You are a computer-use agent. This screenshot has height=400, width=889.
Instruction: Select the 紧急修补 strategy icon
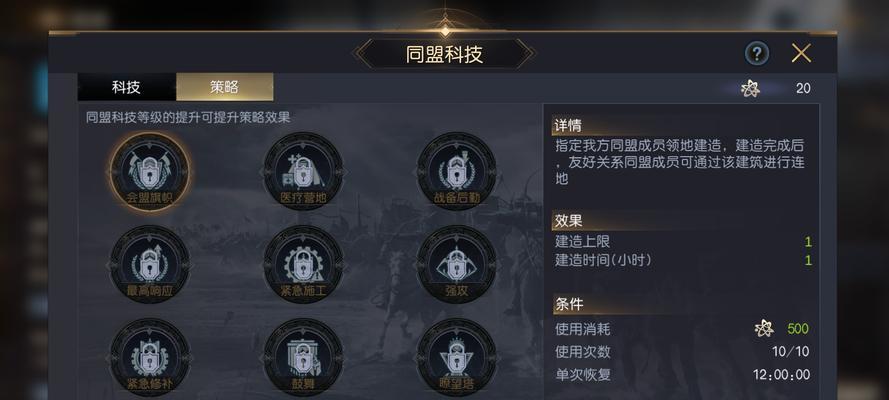click(x=150, y=357)
